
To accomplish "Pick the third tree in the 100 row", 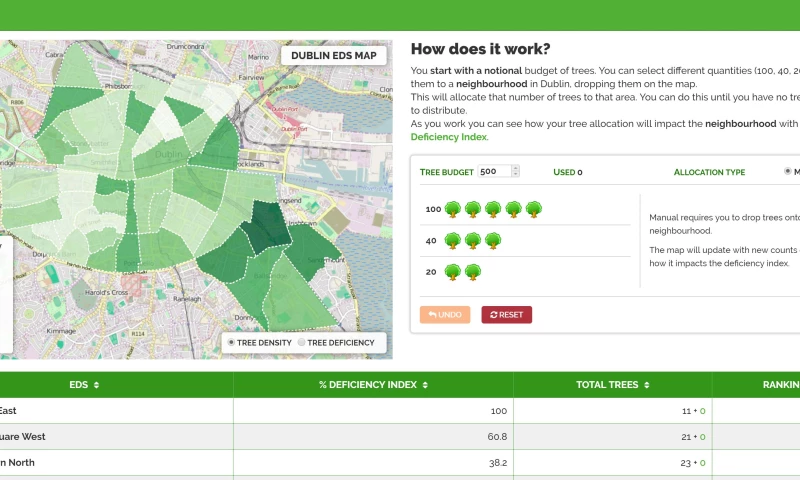I will 493,210.
